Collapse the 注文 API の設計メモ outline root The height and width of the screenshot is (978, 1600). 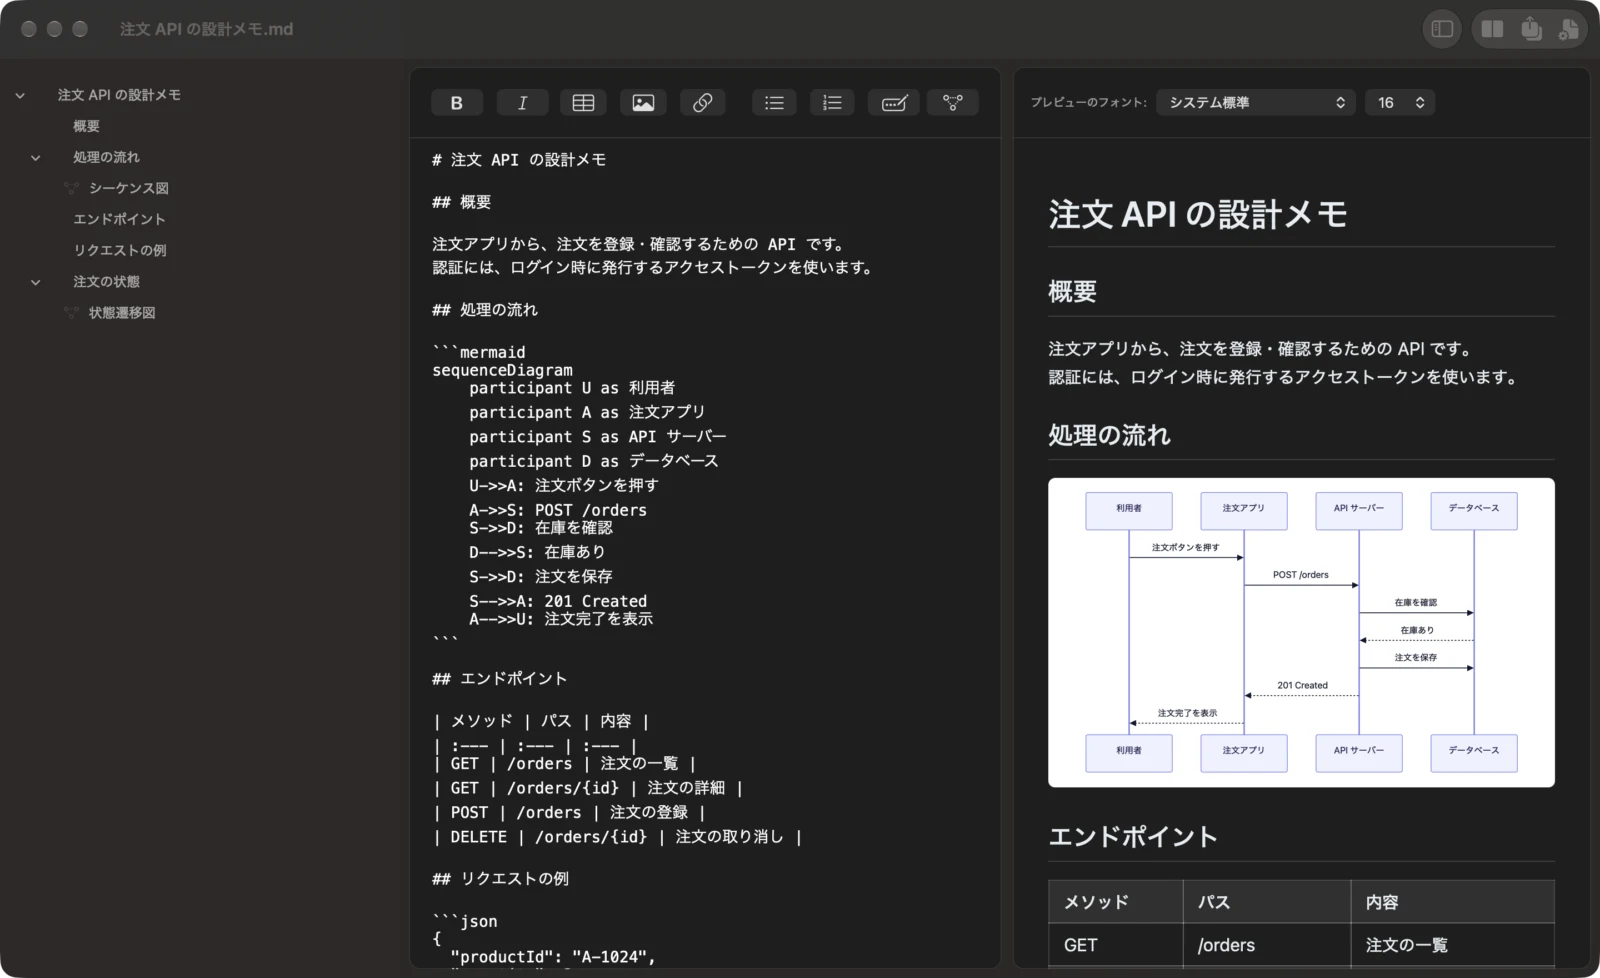(x=20, y=96)
